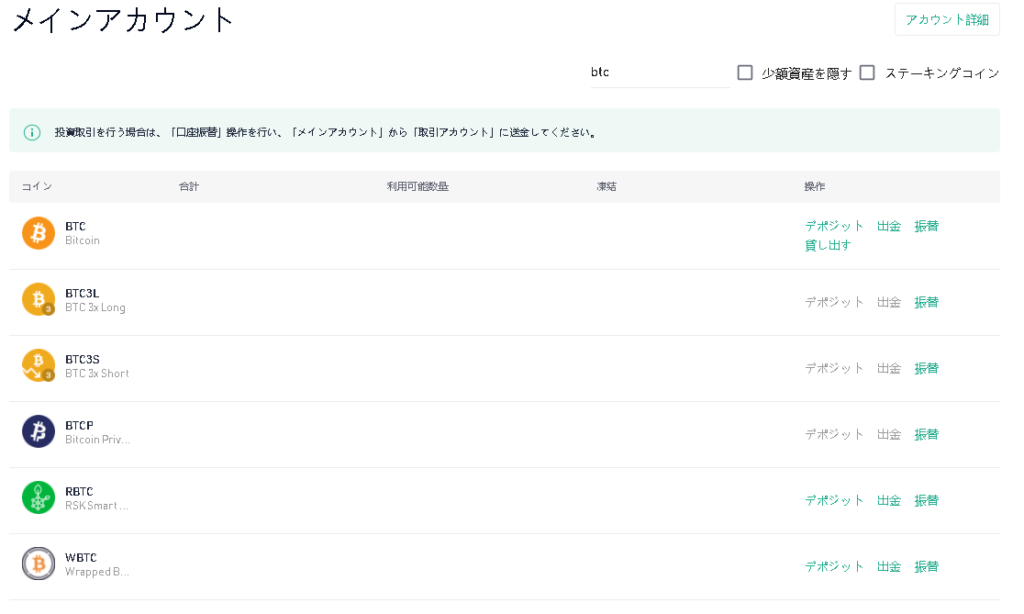Image resolution: width=1024 pixels, height=614 pixels.
Task: Click the 操作 column header
Action: coord(814,186)
